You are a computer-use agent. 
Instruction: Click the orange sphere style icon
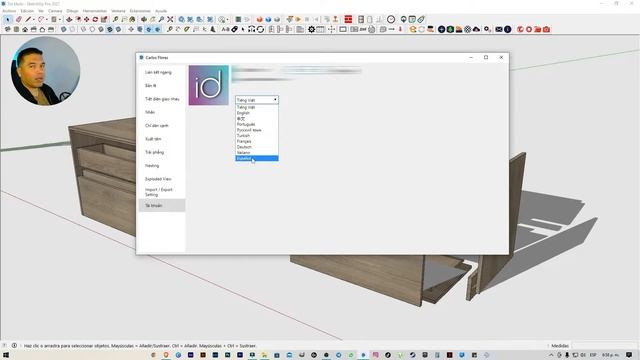(x=259, y=19)
